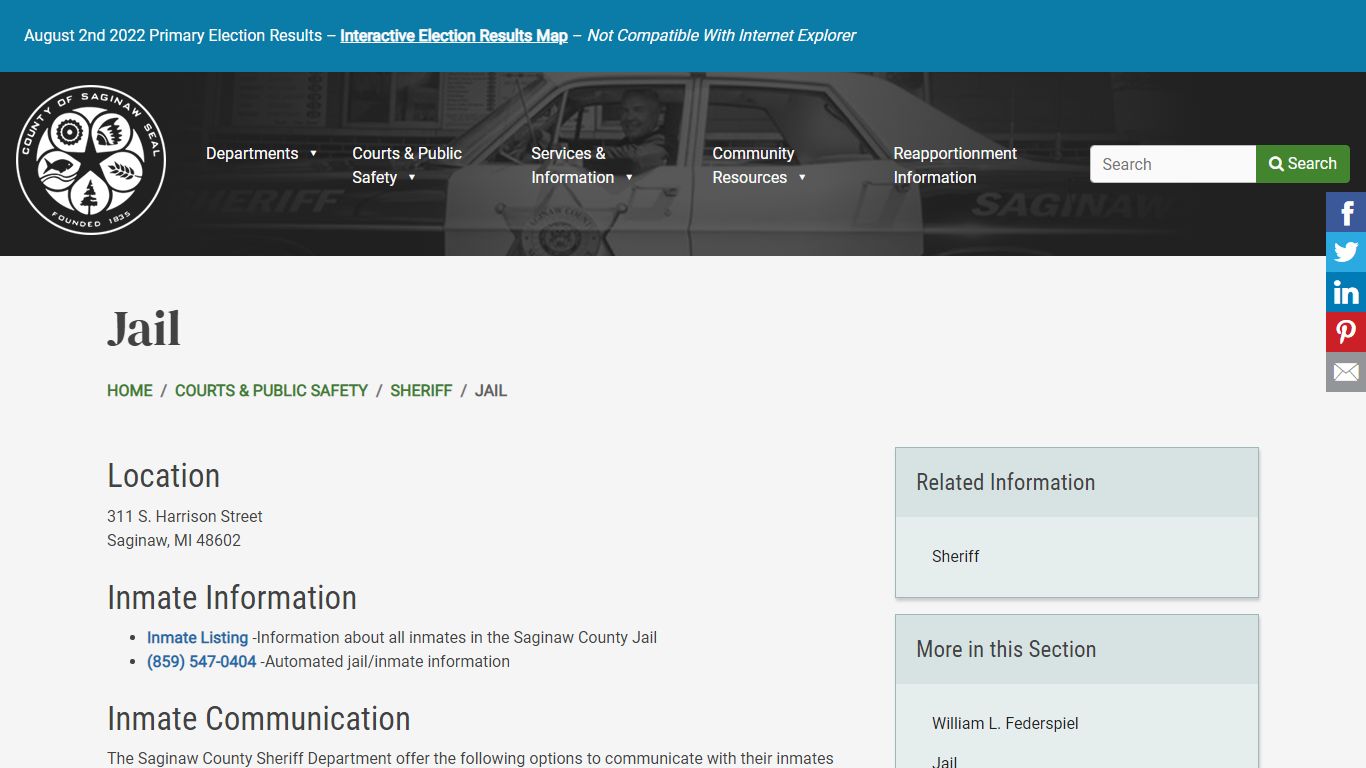
Task: Go to HOME breadcrumb
Action: tap(130, 391)
